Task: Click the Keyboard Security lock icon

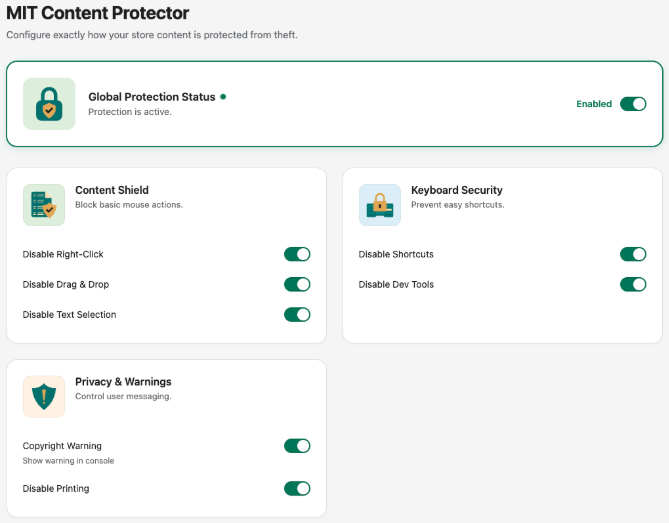Action: point(380,205)
